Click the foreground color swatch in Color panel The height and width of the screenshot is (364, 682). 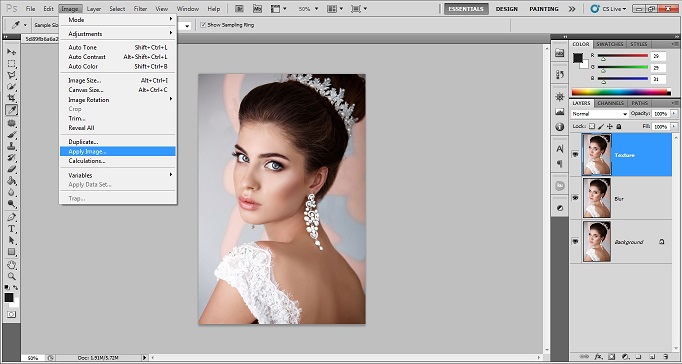pos(578,58)
